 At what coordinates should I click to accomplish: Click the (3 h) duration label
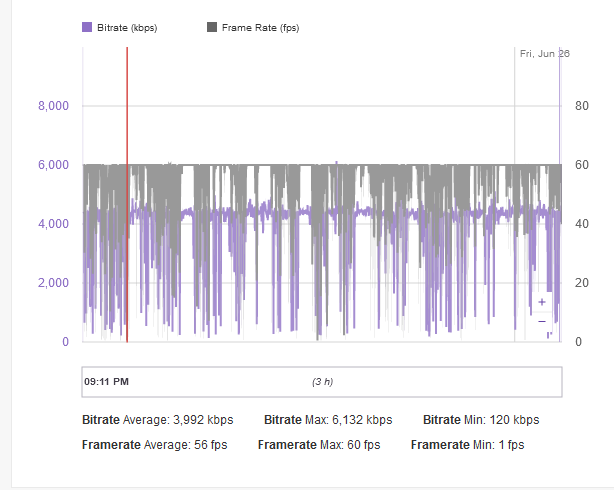click(x=322, y=382)
